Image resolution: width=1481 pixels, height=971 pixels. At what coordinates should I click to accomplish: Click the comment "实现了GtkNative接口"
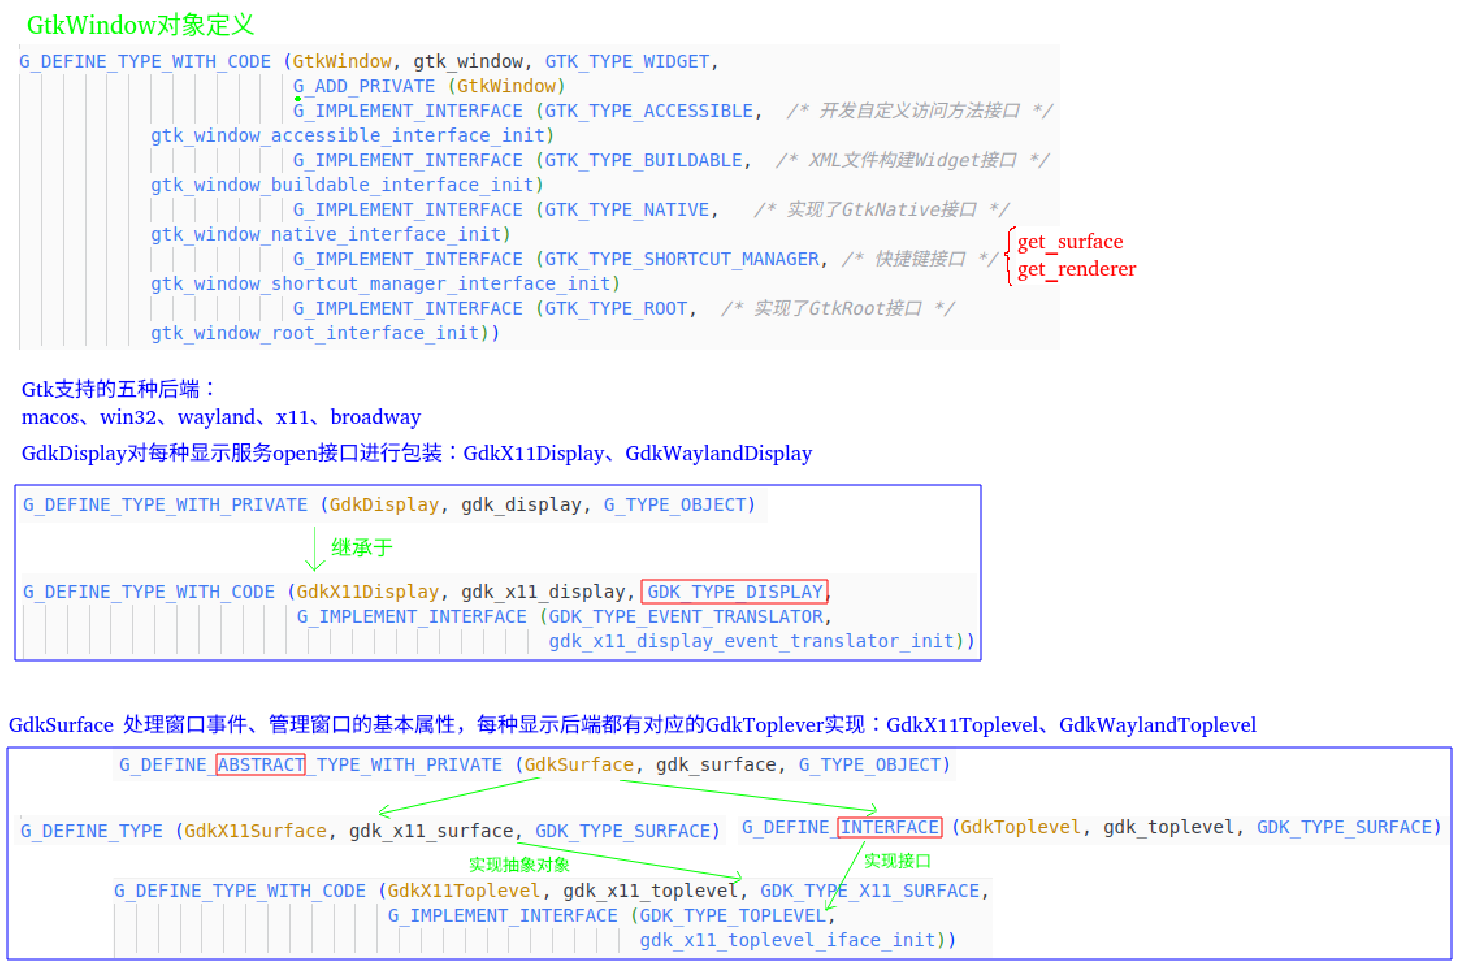(881, 210)
